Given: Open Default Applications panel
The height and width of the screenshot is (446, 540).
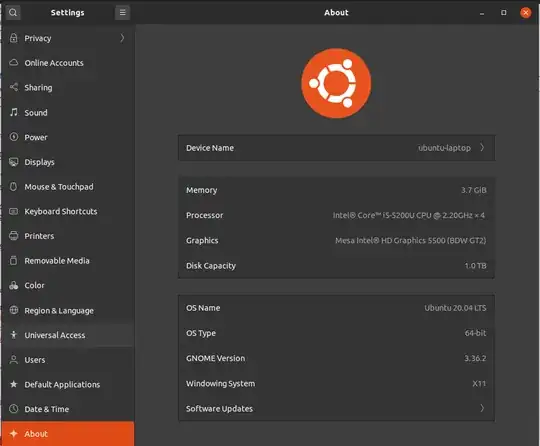Looking at the screenshot, I should (68, 384).
